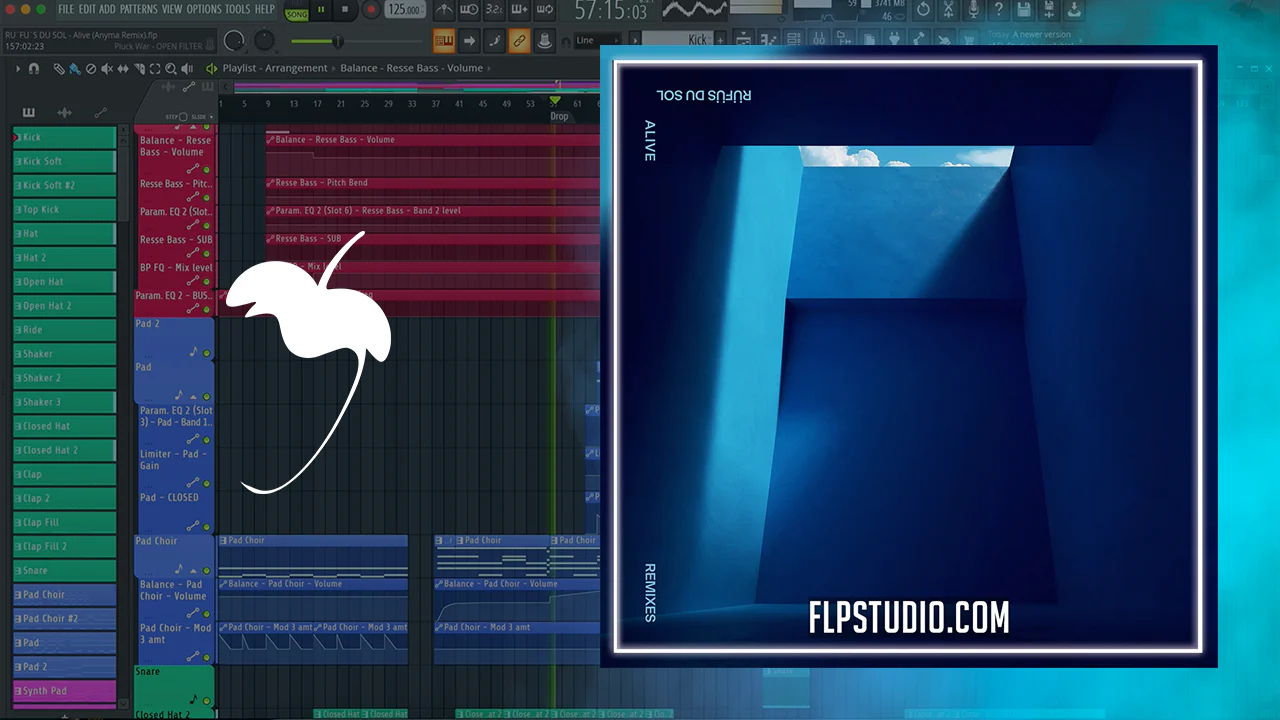This screenshot has width=1280, height=720.
Task: Choose the select tool in Playlist
Action: tap(155, 69)
